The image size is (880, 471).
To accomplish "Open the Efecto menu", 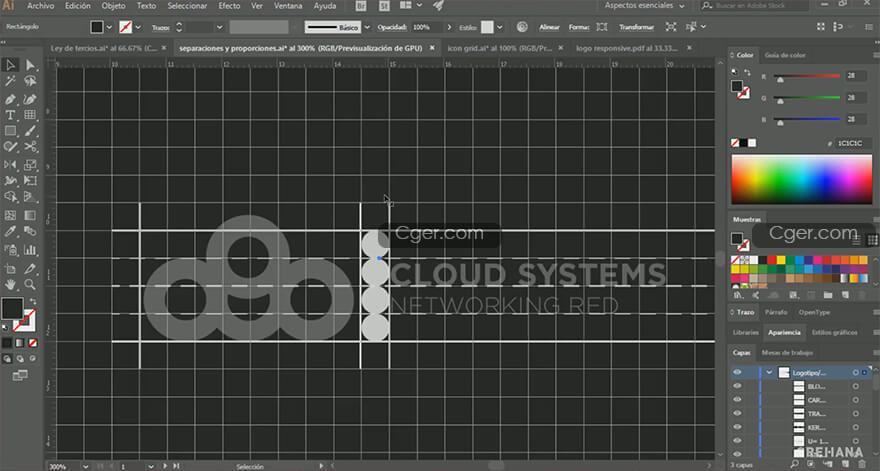I will 229,6.
